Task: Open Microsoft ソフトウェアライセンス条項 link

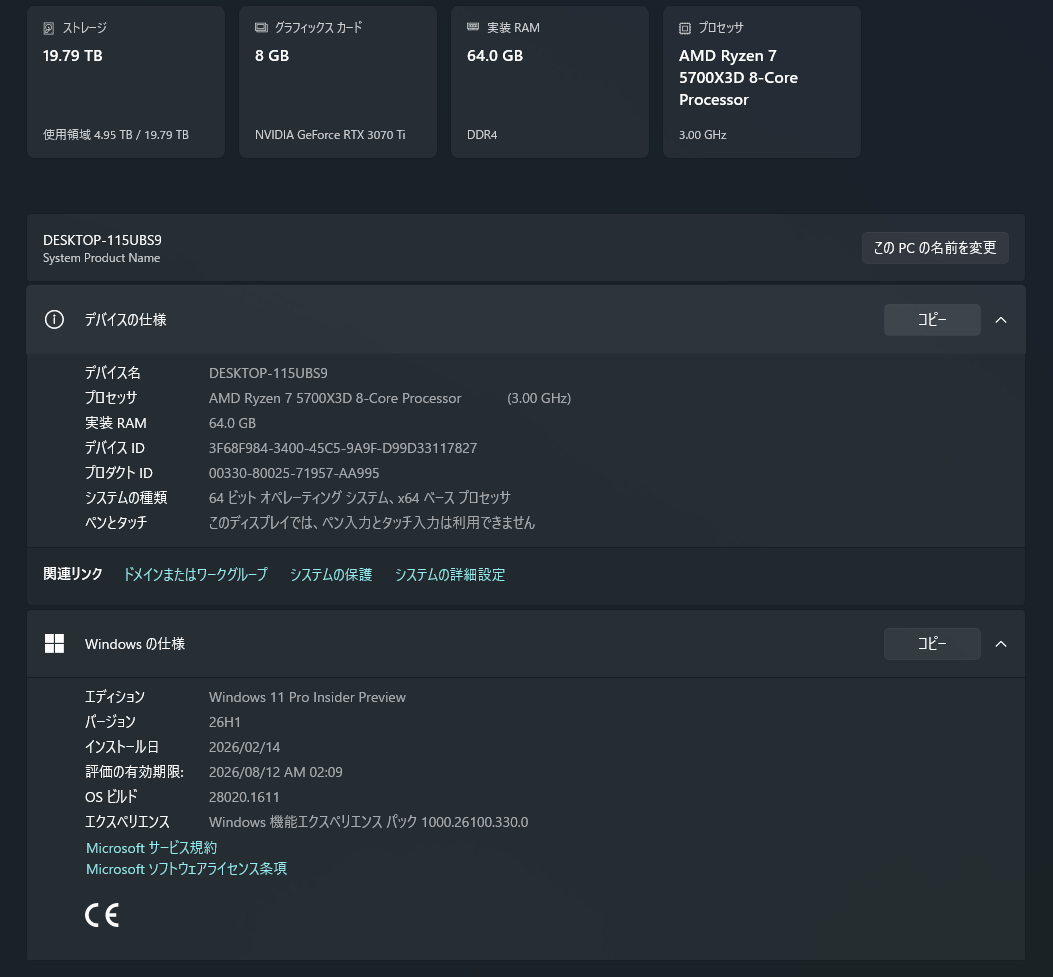Action: click(187, 869)
